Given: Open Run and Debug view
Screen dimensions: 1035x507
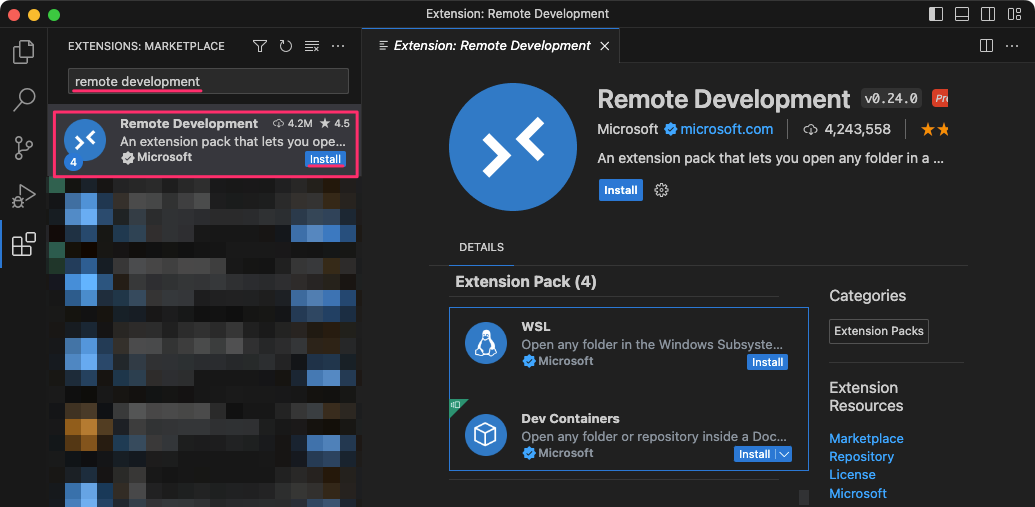Looking at the screenshot, I should pos(24,196).
